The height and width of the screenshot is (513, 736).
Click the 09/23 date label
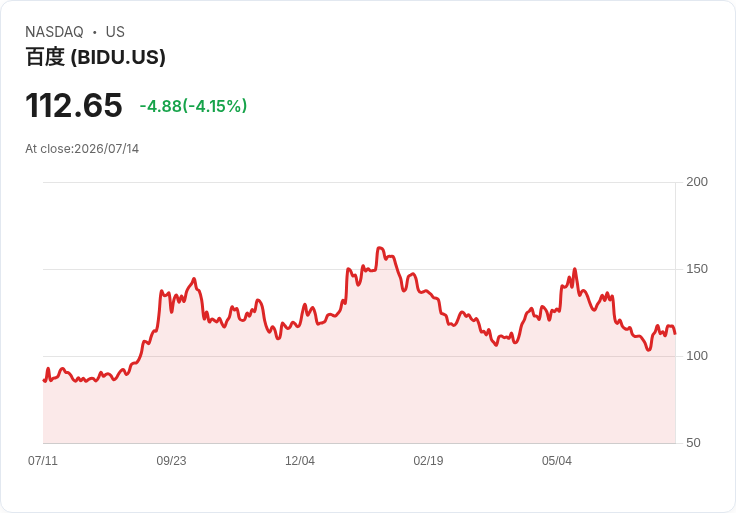(x=171, y=460)
